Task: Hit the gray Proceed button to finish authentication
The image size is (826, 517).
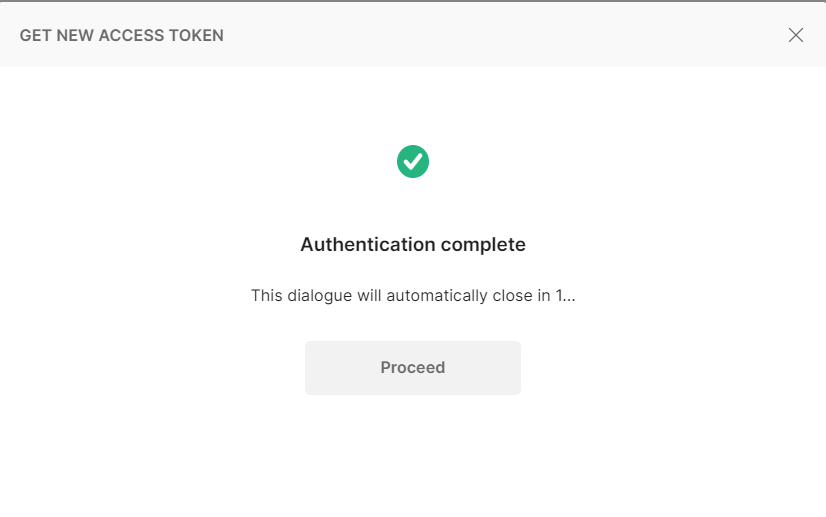Action: click(412, 367)
